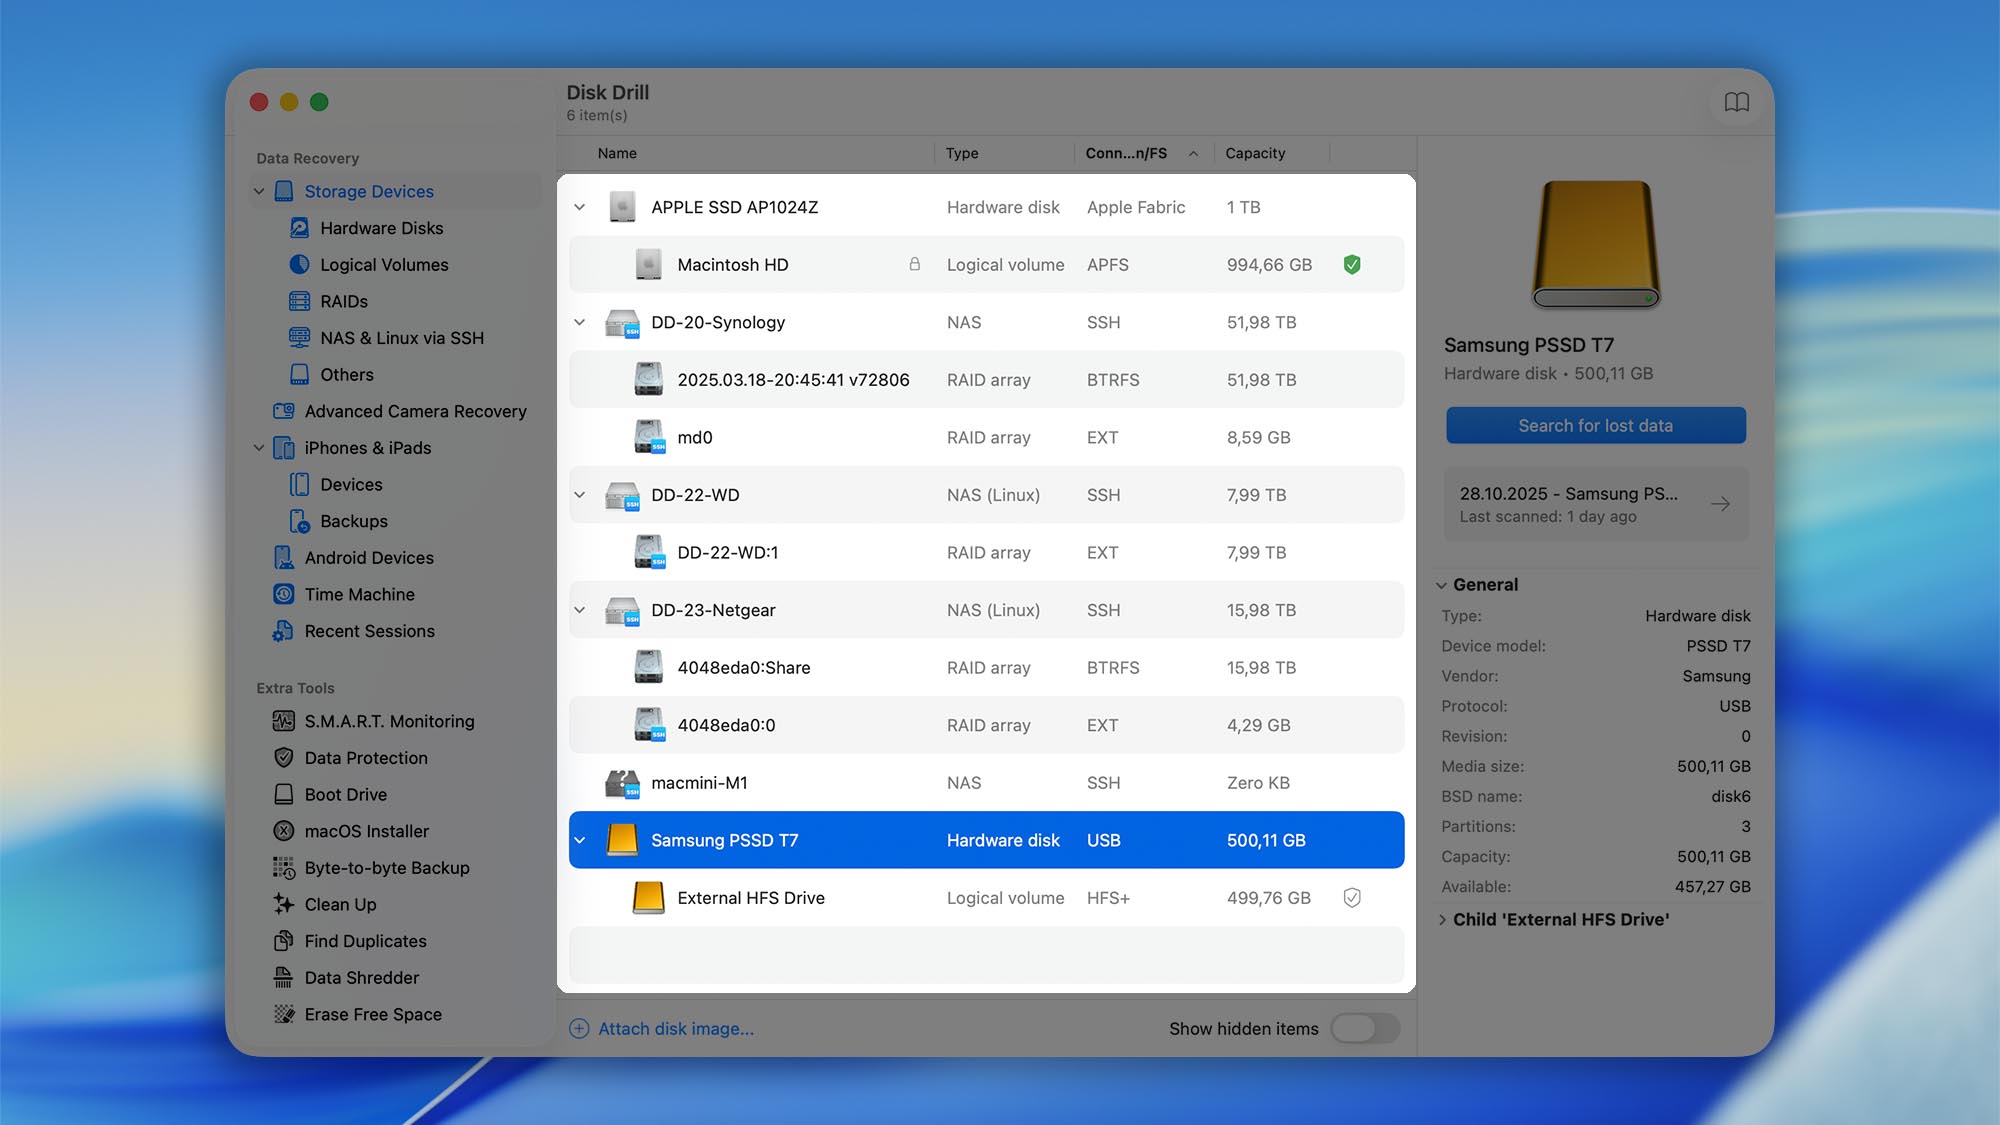Open the Erase Free Space icon
This screenshot has height=1125, width=2000.
(283, 1014)
